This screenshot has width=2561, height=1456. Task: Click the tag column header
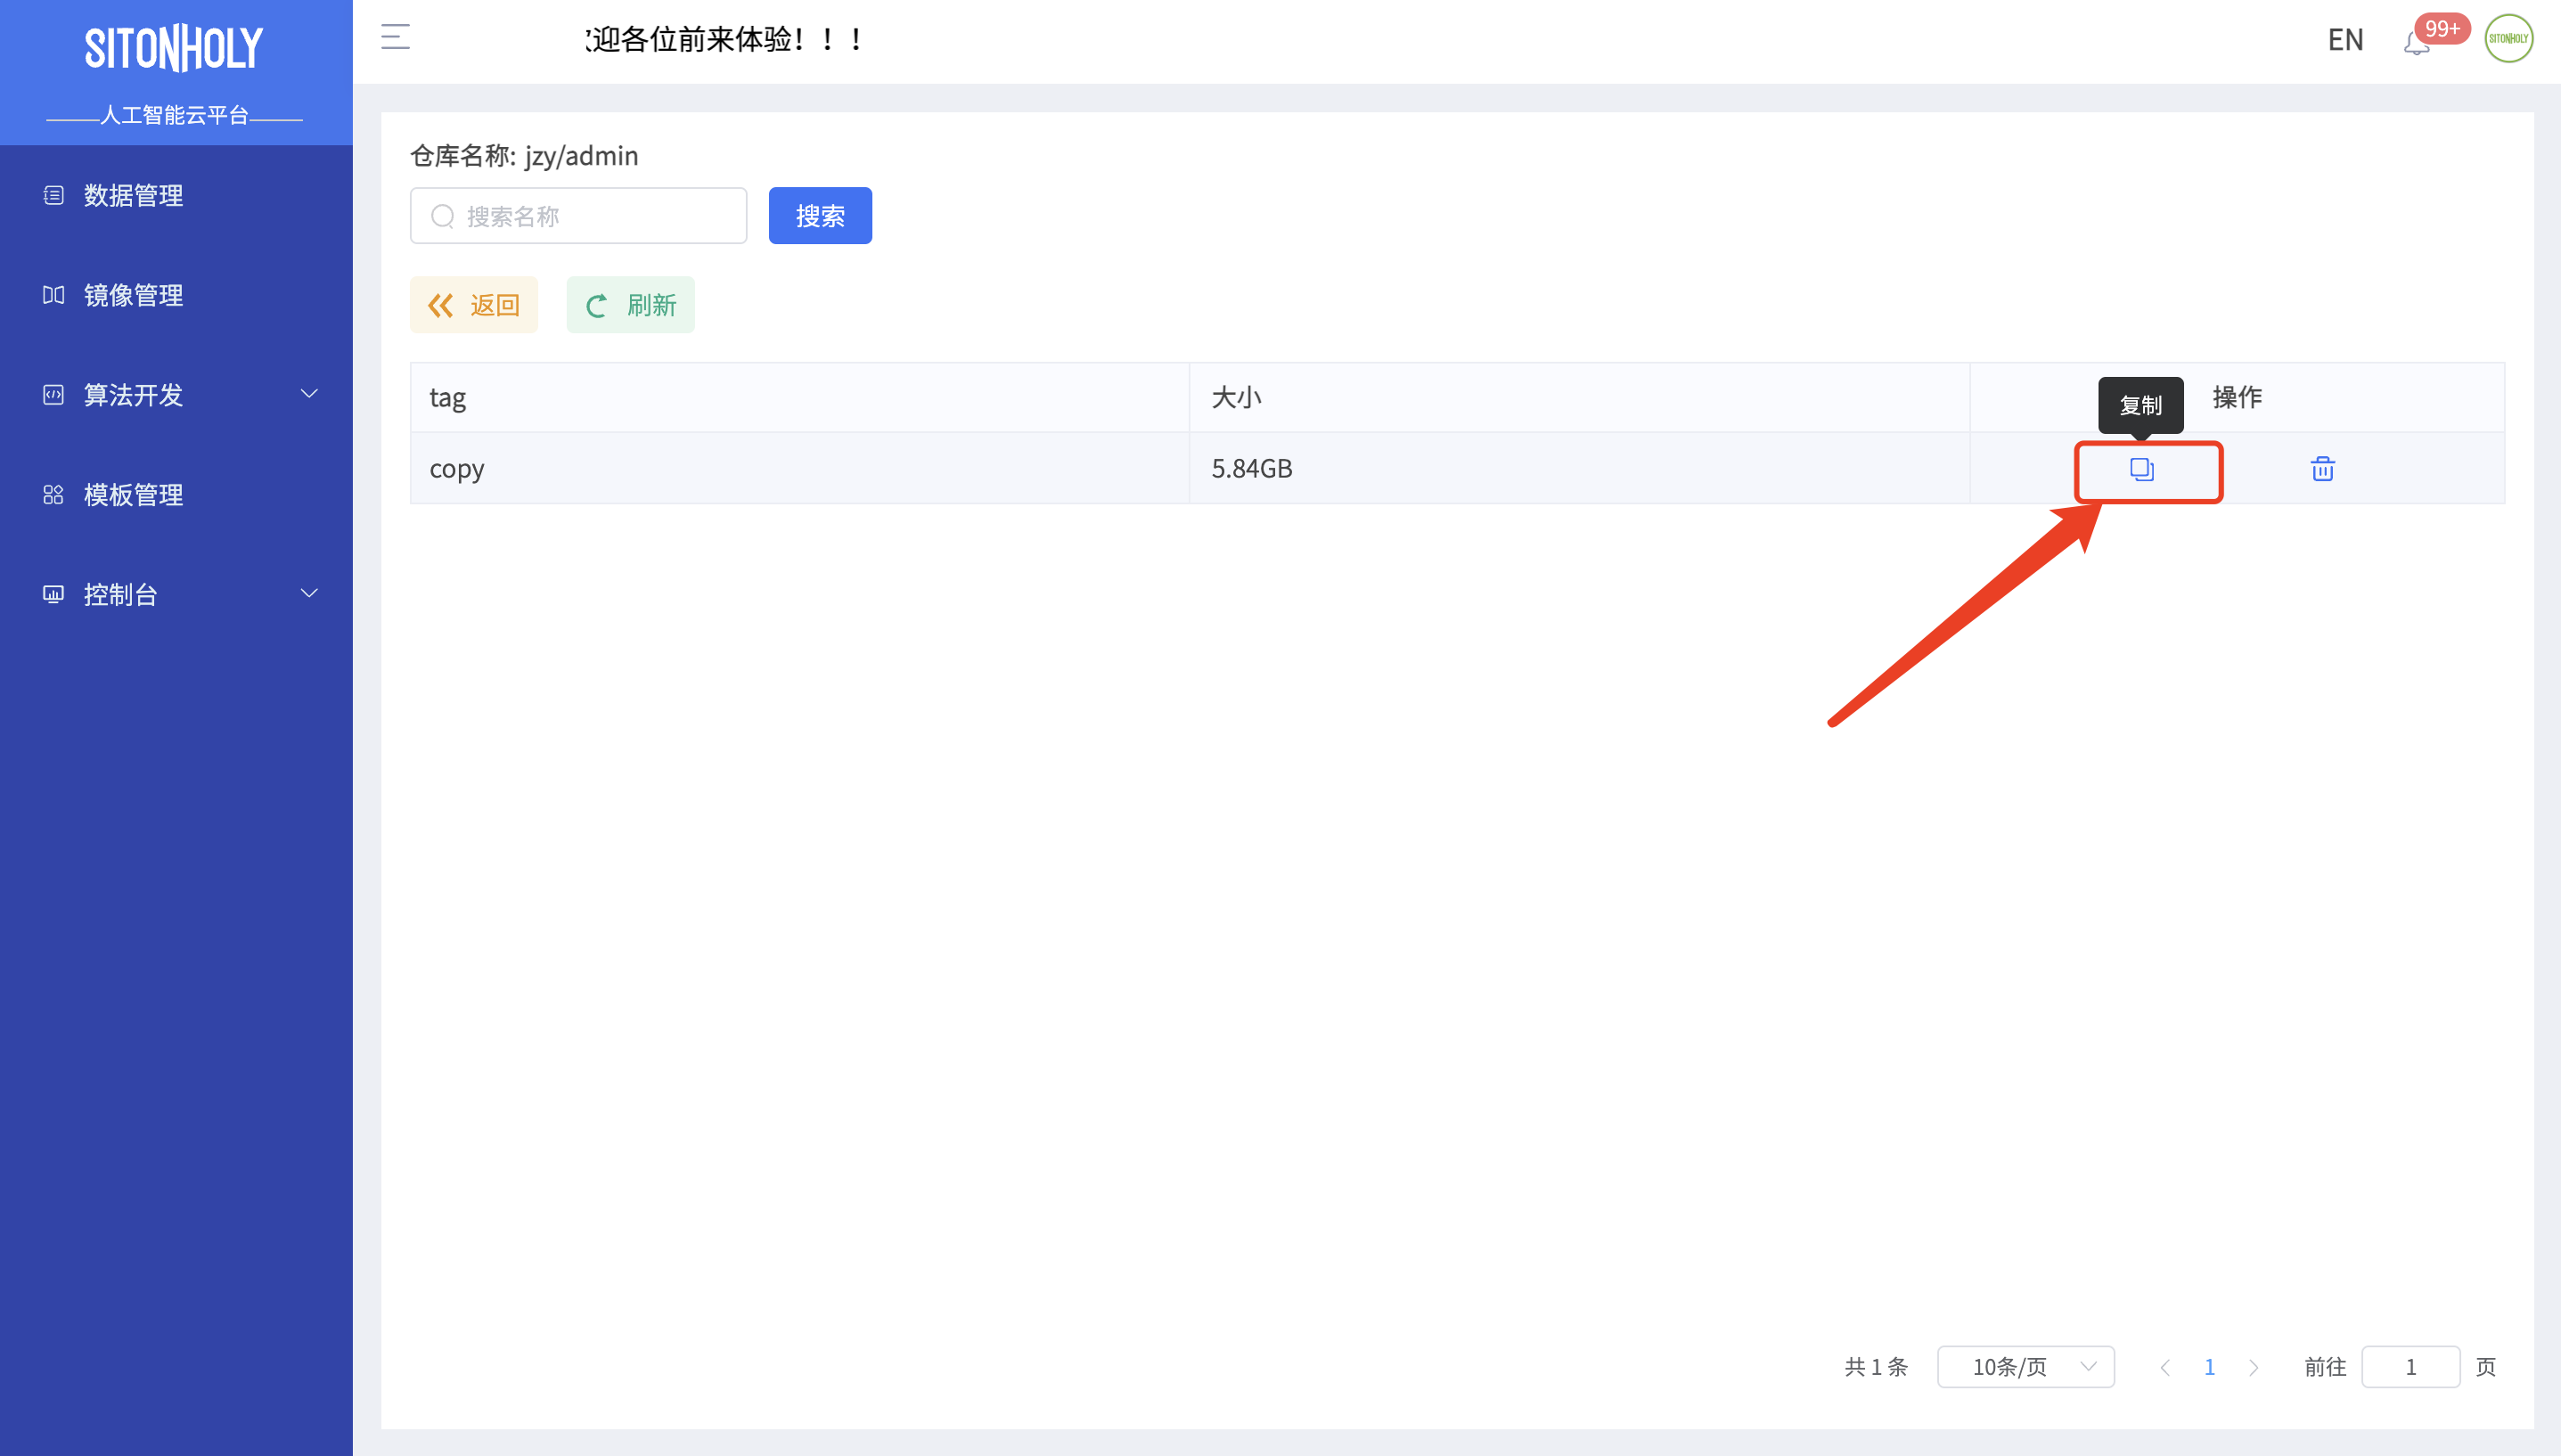tap(799, 398)
